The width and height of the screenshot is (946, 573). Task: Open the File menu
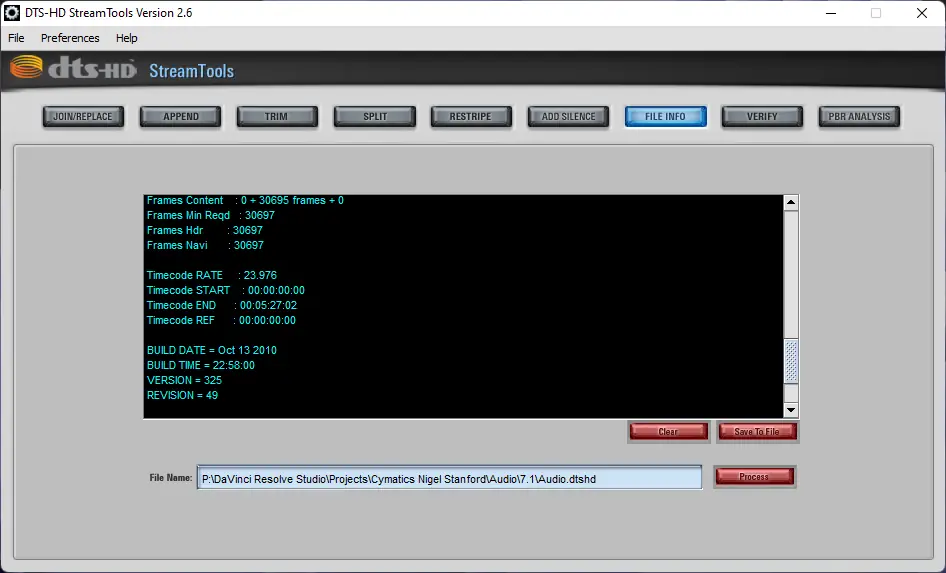coord(16,38)
